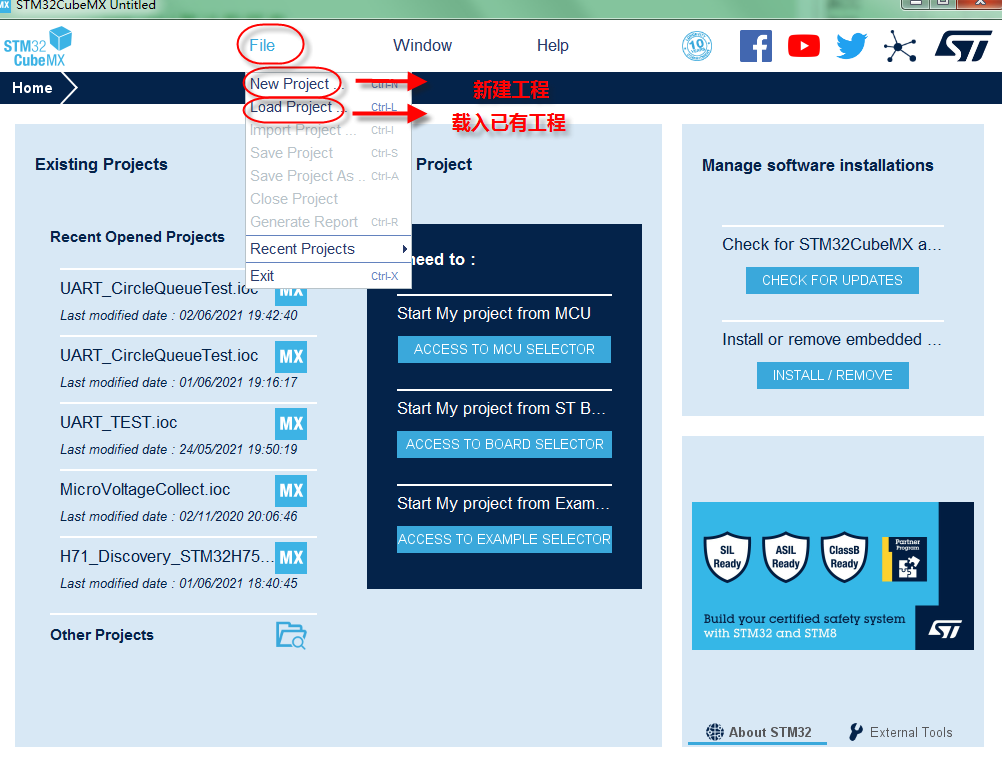Image resolution: width=1002 pixels, height=760 pixels.
Task: Click ACCESS TO MCU SELECTOR button
Action: (x=504, y=349)
